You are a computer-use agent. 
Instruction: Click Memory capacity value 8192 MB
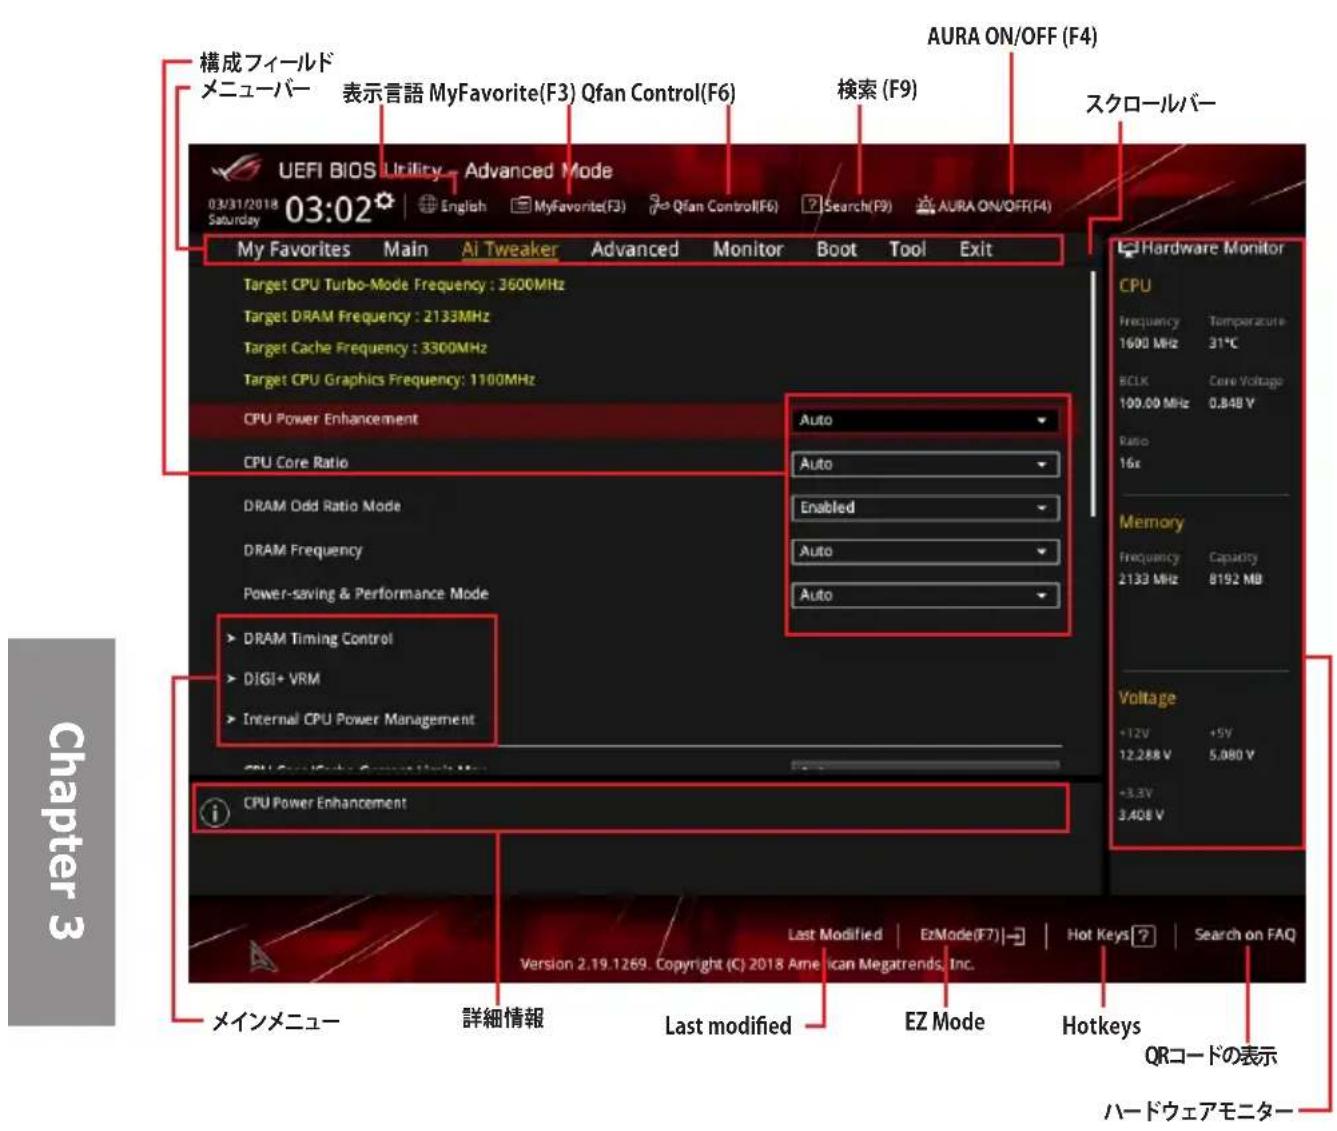coord(1235,579)
